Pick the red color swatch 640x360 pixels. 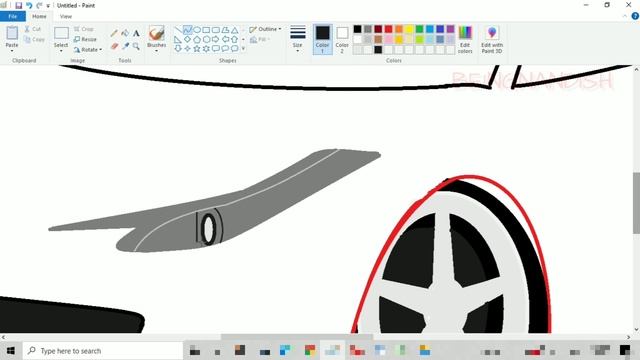[x=389, y=29]
